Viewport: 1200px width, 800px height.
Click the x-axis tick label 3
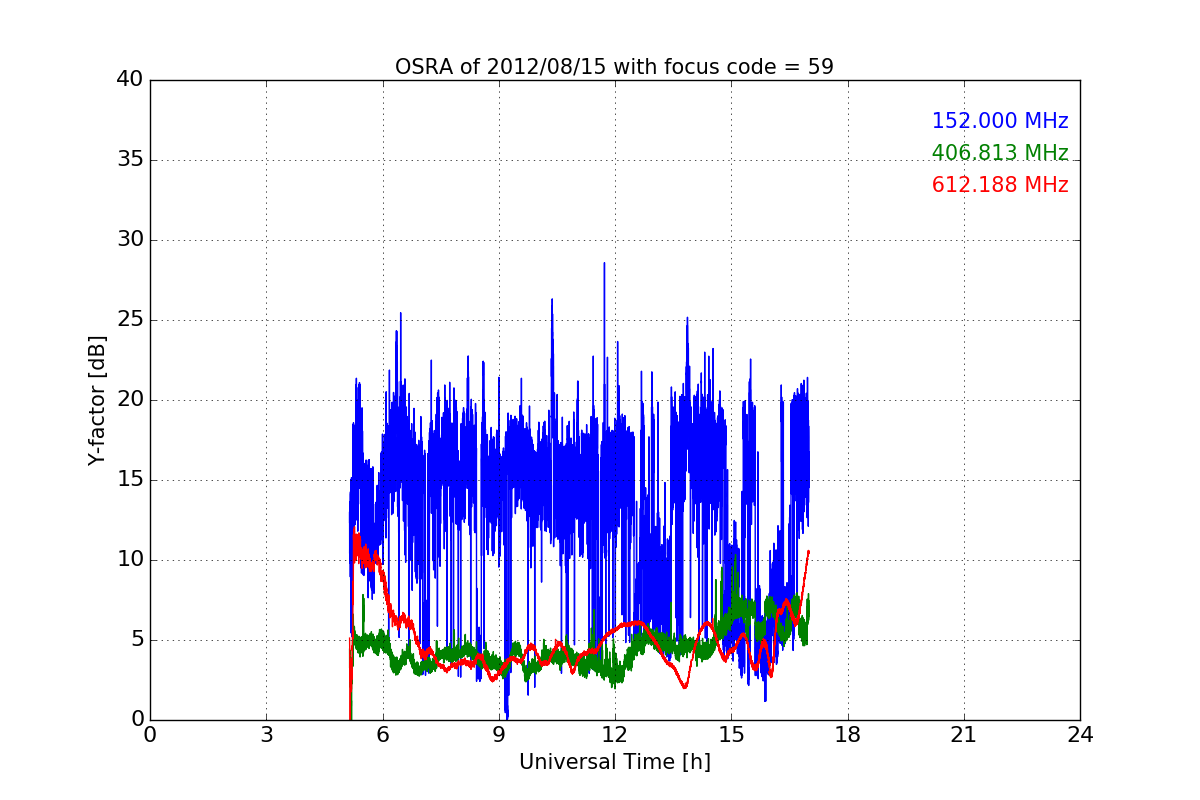click(x=266, y=735)
